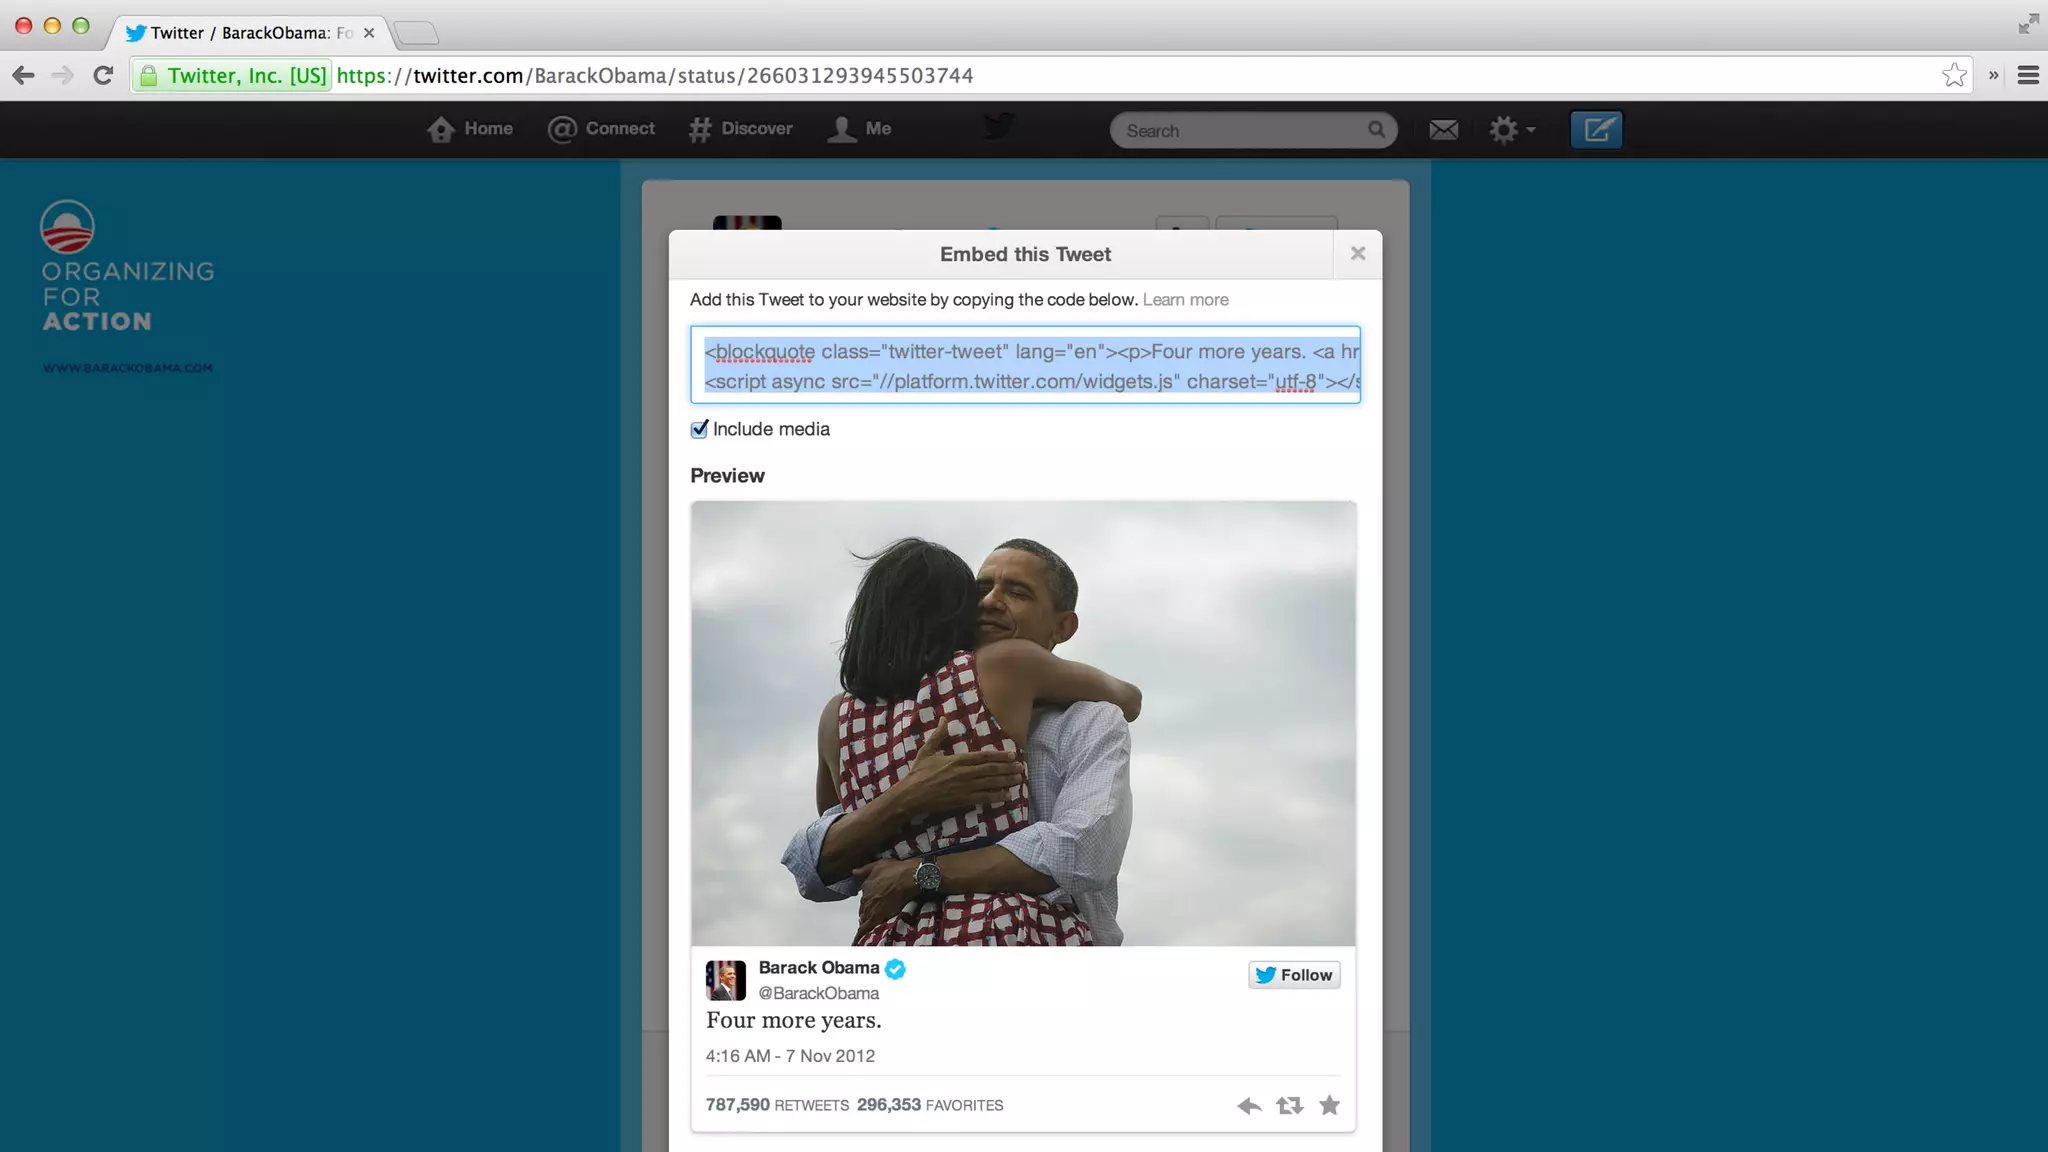The width and height of the screenshot is (2048, 1152).
Task: Reload the Twitter page
Action: [x=103, y=76]
